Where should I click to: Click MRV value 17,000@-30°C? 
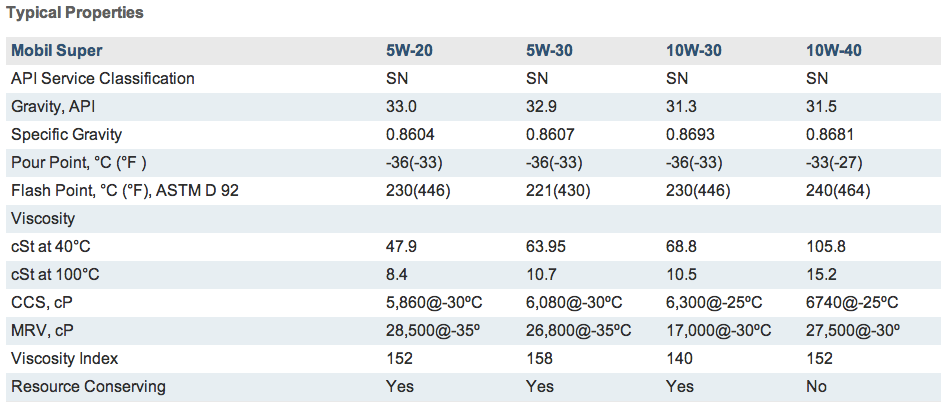tap(719, 330)
